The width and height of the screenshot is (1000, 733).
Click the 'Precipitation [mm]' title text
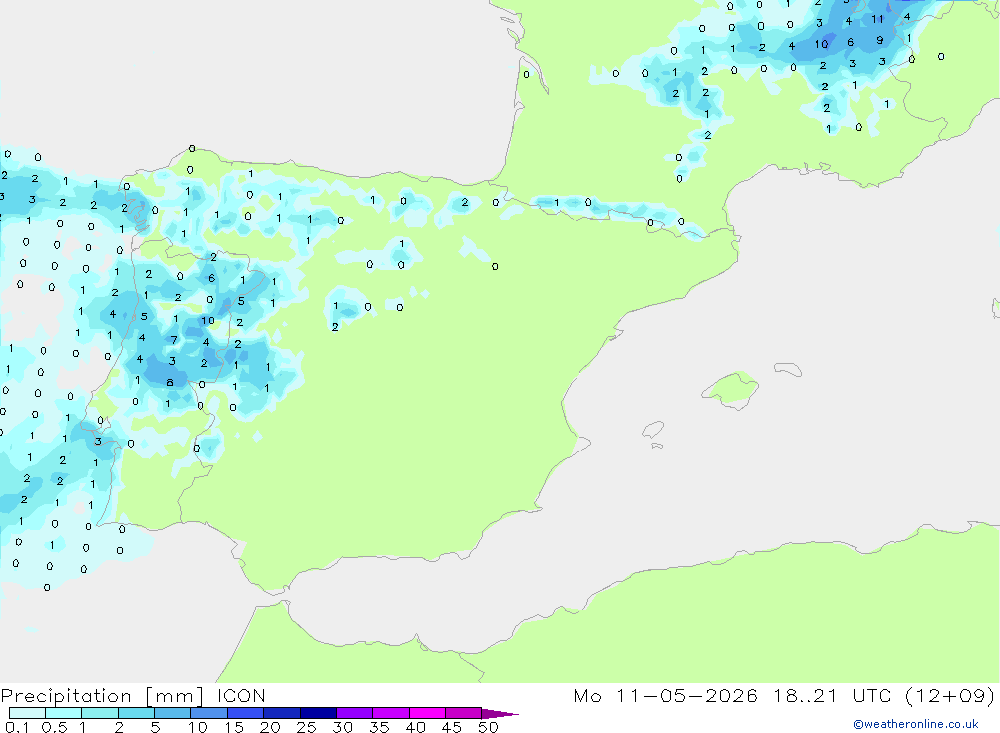tap(102, 696)
